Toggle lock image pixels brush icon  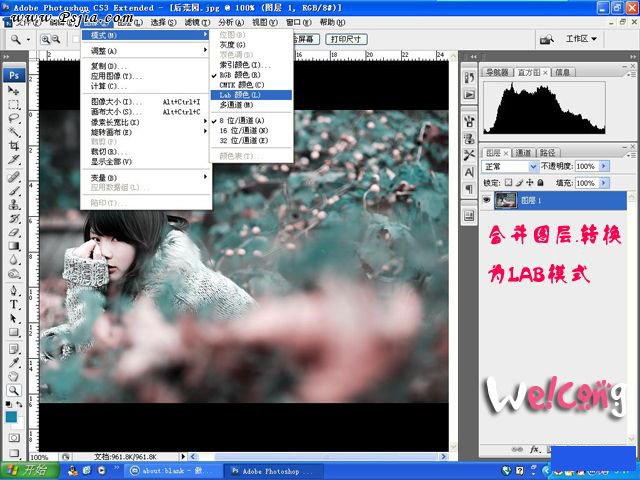[519, 182]
